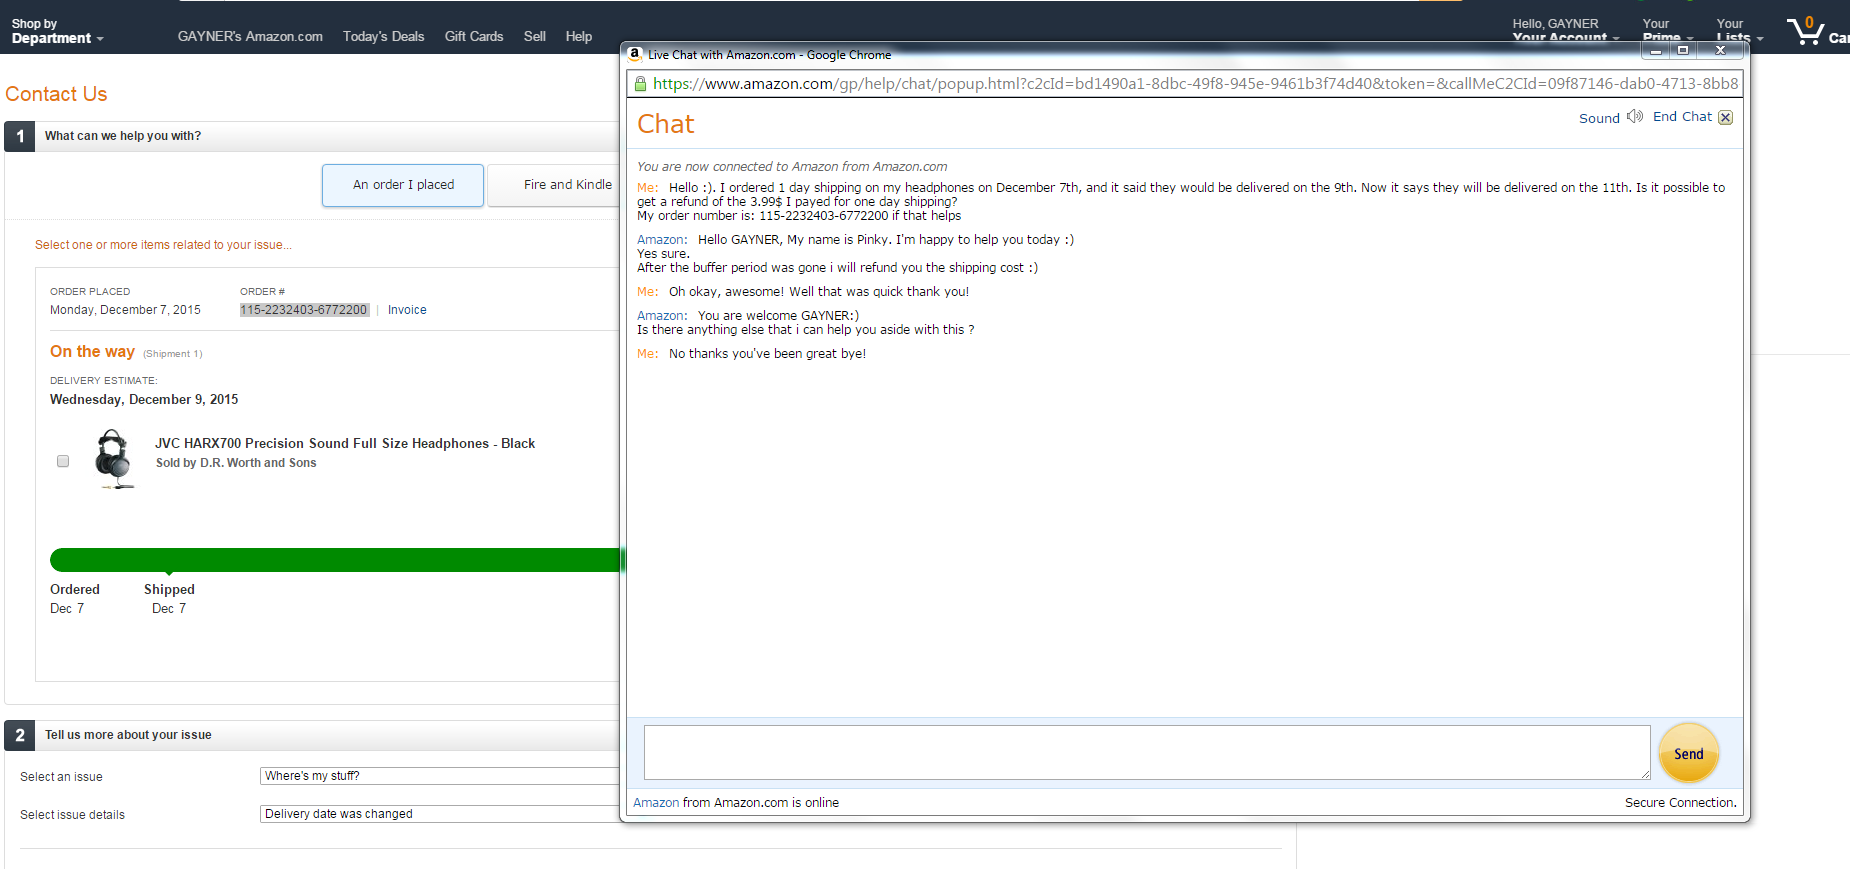Open the JVC HARX700 headphones product title
This screenshot has height=869, width=1850.
[345, 443]
